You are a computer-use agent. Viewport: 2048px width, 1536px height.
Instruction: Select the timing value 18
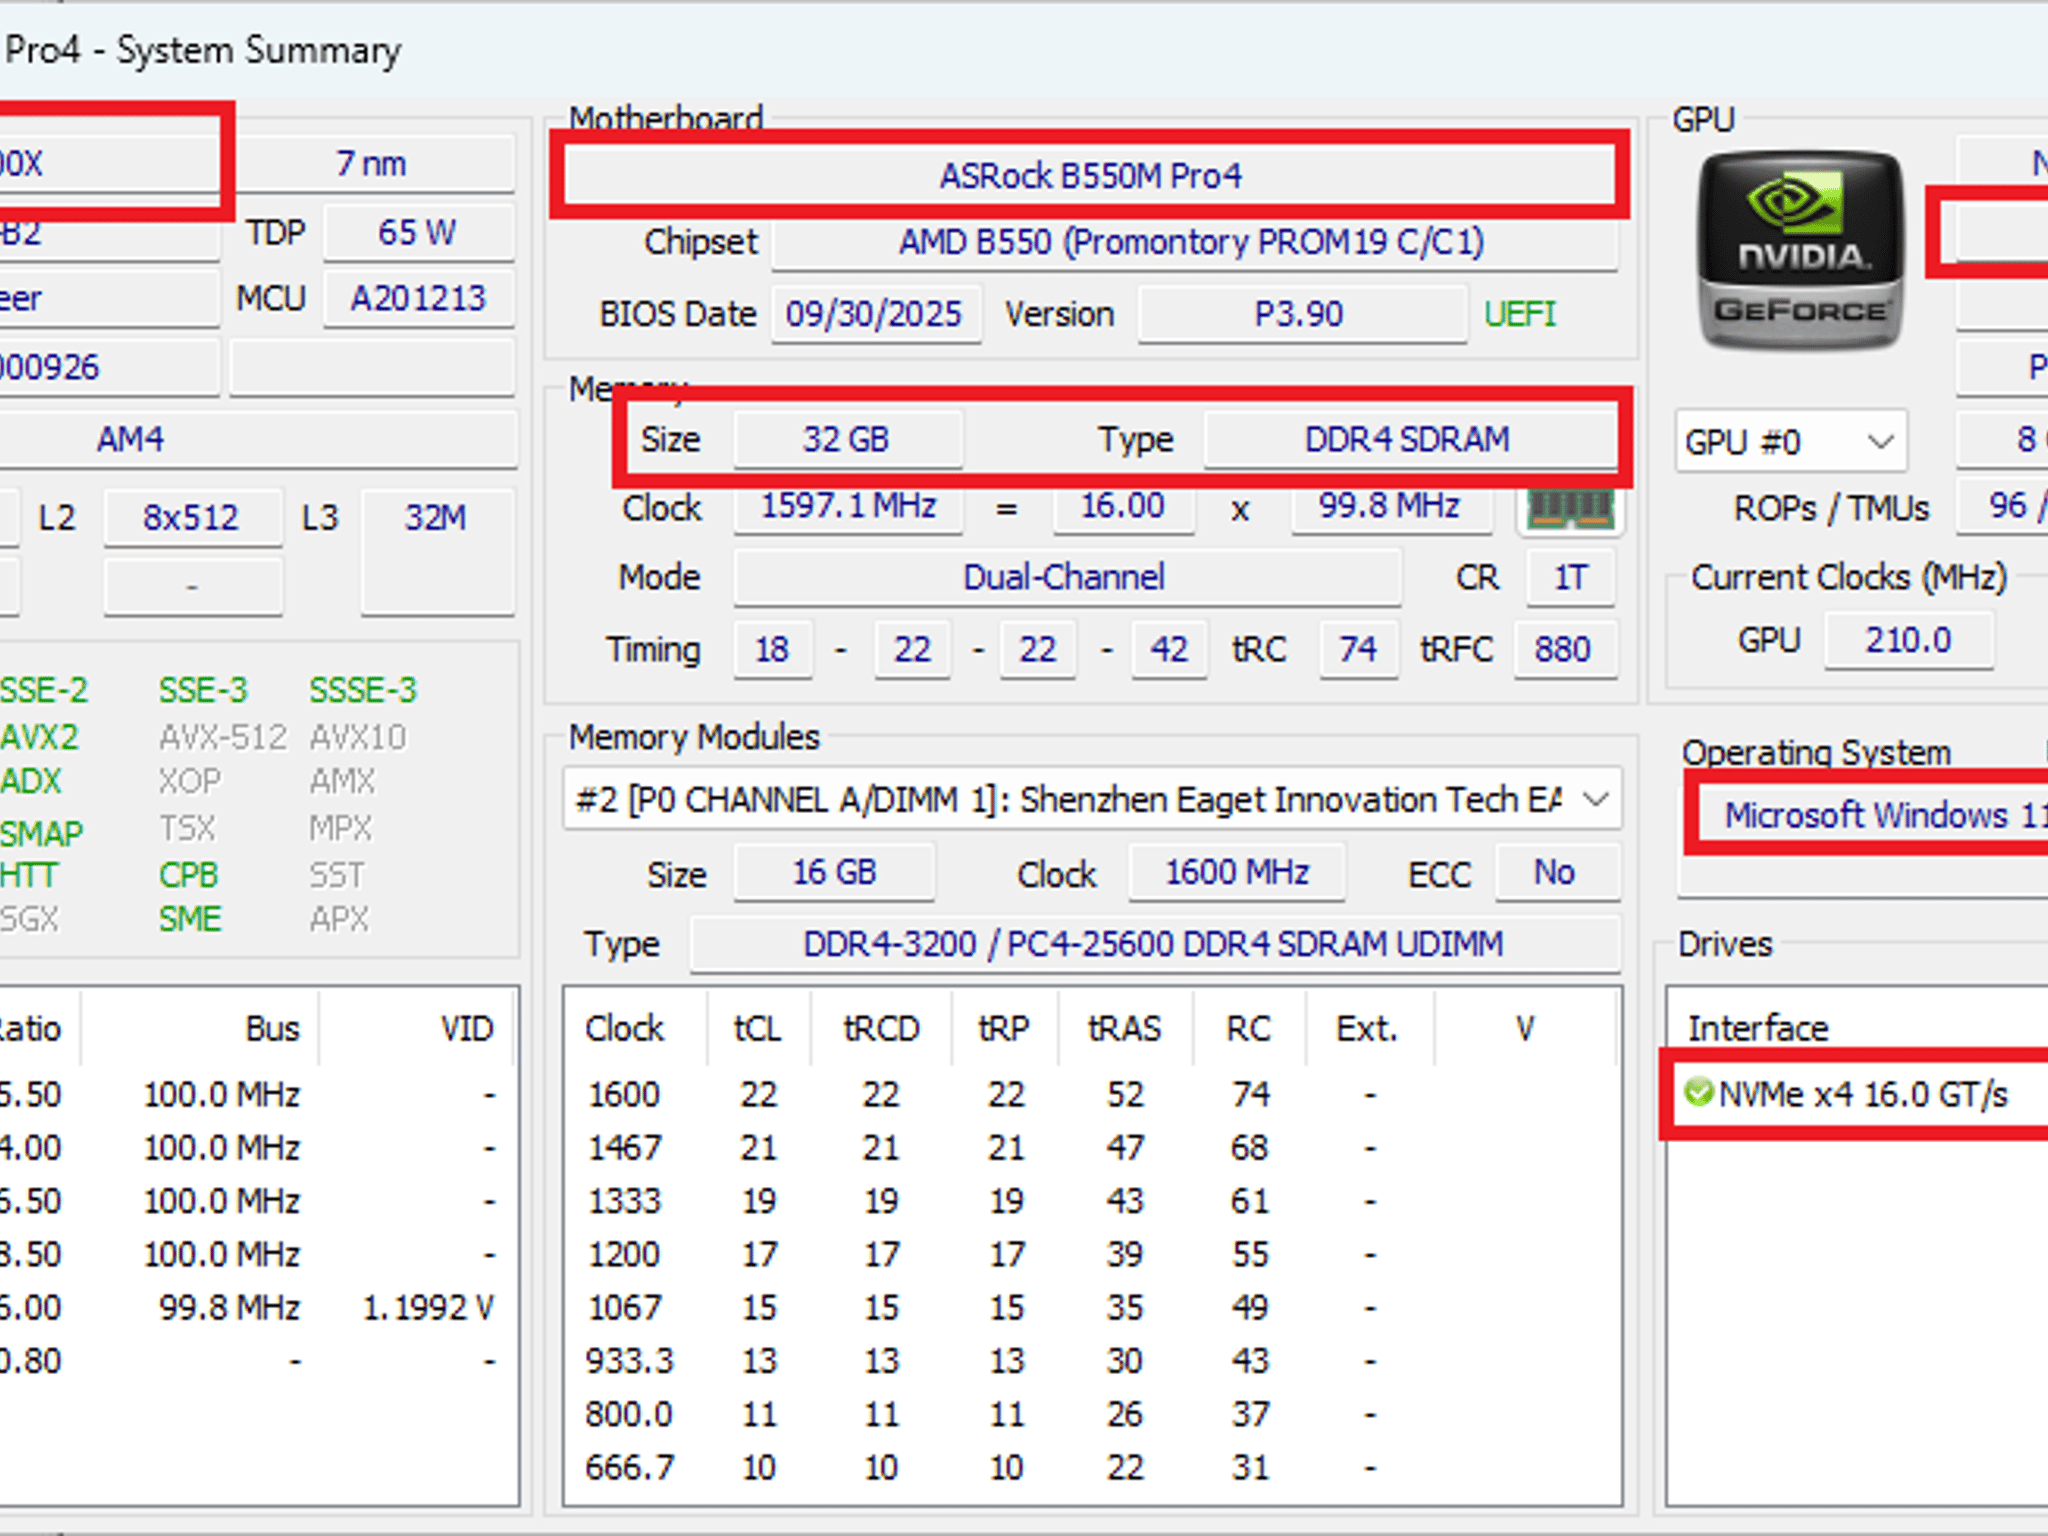click(772, 649)
